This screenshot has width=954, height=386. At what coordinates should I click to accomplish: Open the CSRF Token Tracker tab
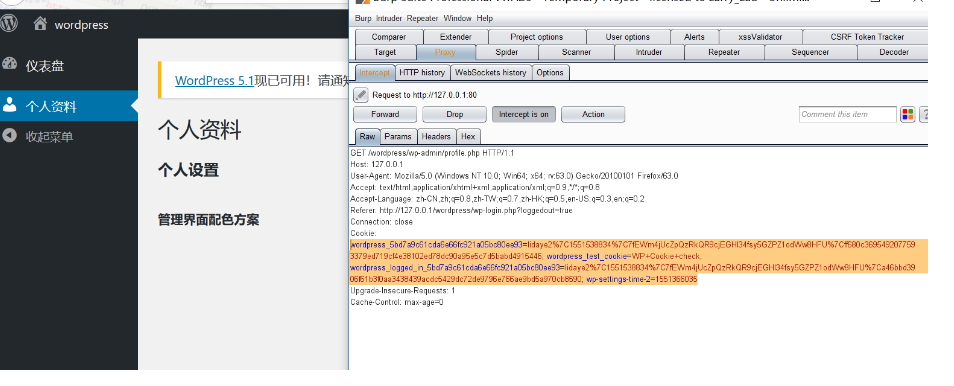(867, 37)
